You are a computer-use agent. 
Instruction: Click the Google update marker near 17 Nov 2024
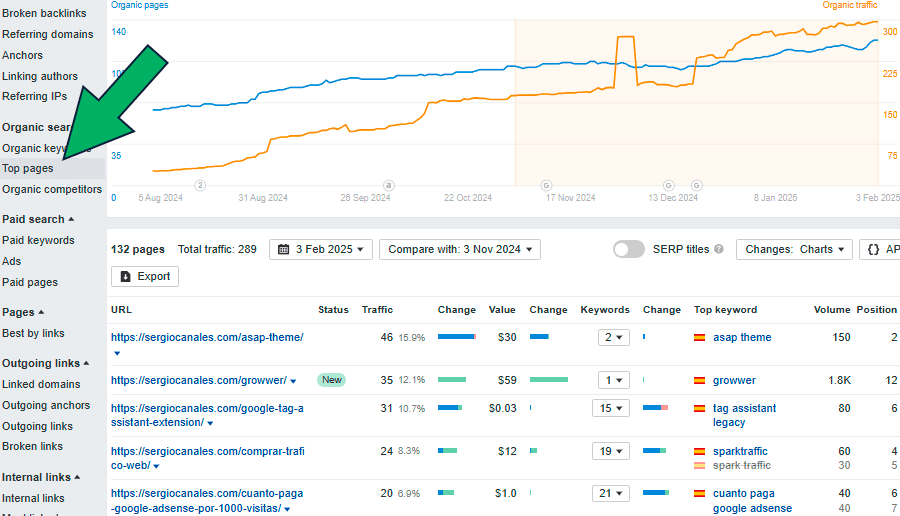point(546,185)
